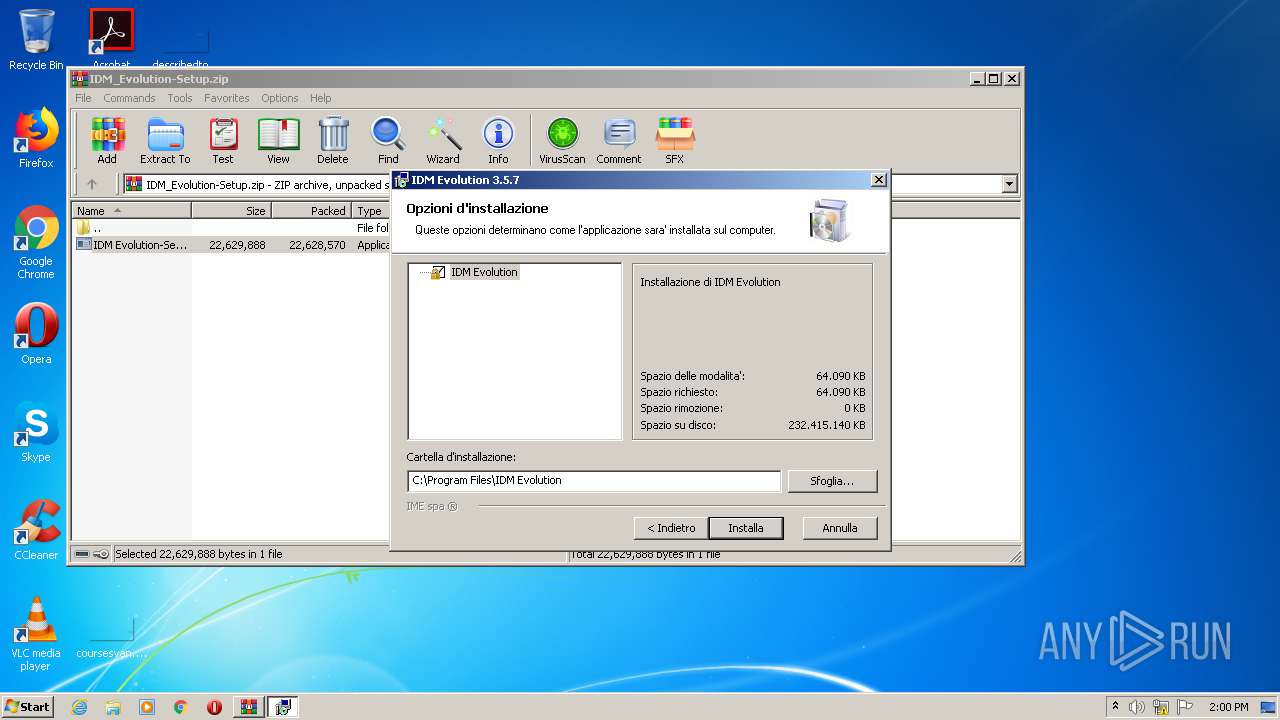Click the Test archive icon

pyautogui.click(x=223, y=140)
